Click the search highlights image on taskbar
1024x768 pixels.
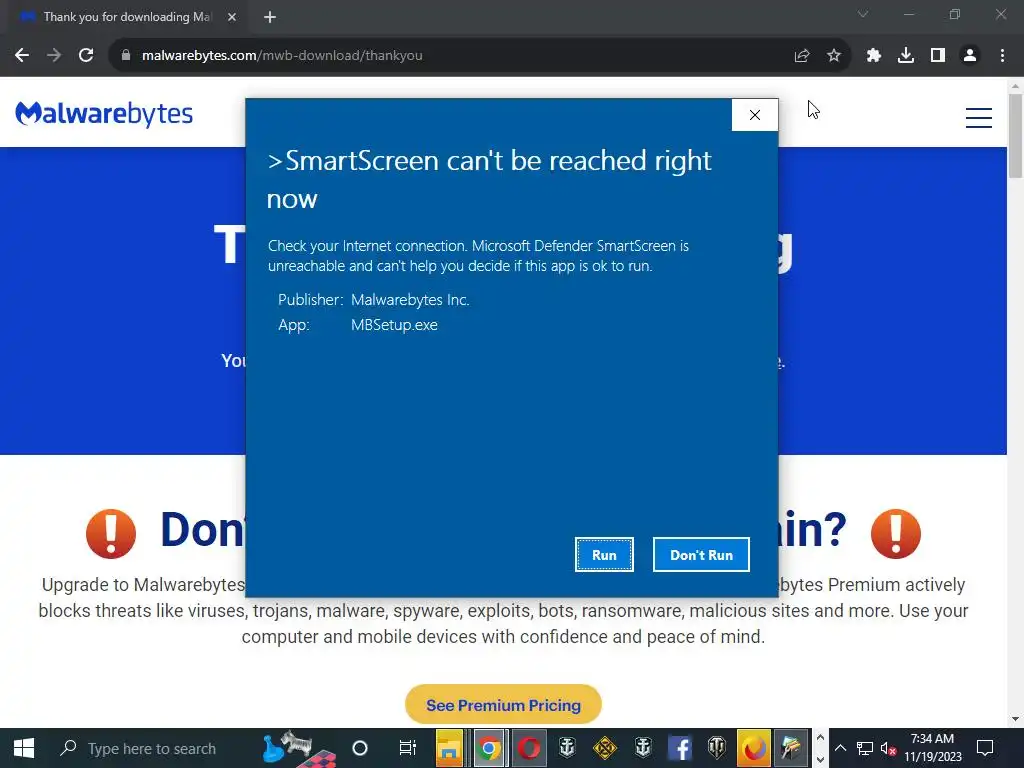click(x=300, y=748)
